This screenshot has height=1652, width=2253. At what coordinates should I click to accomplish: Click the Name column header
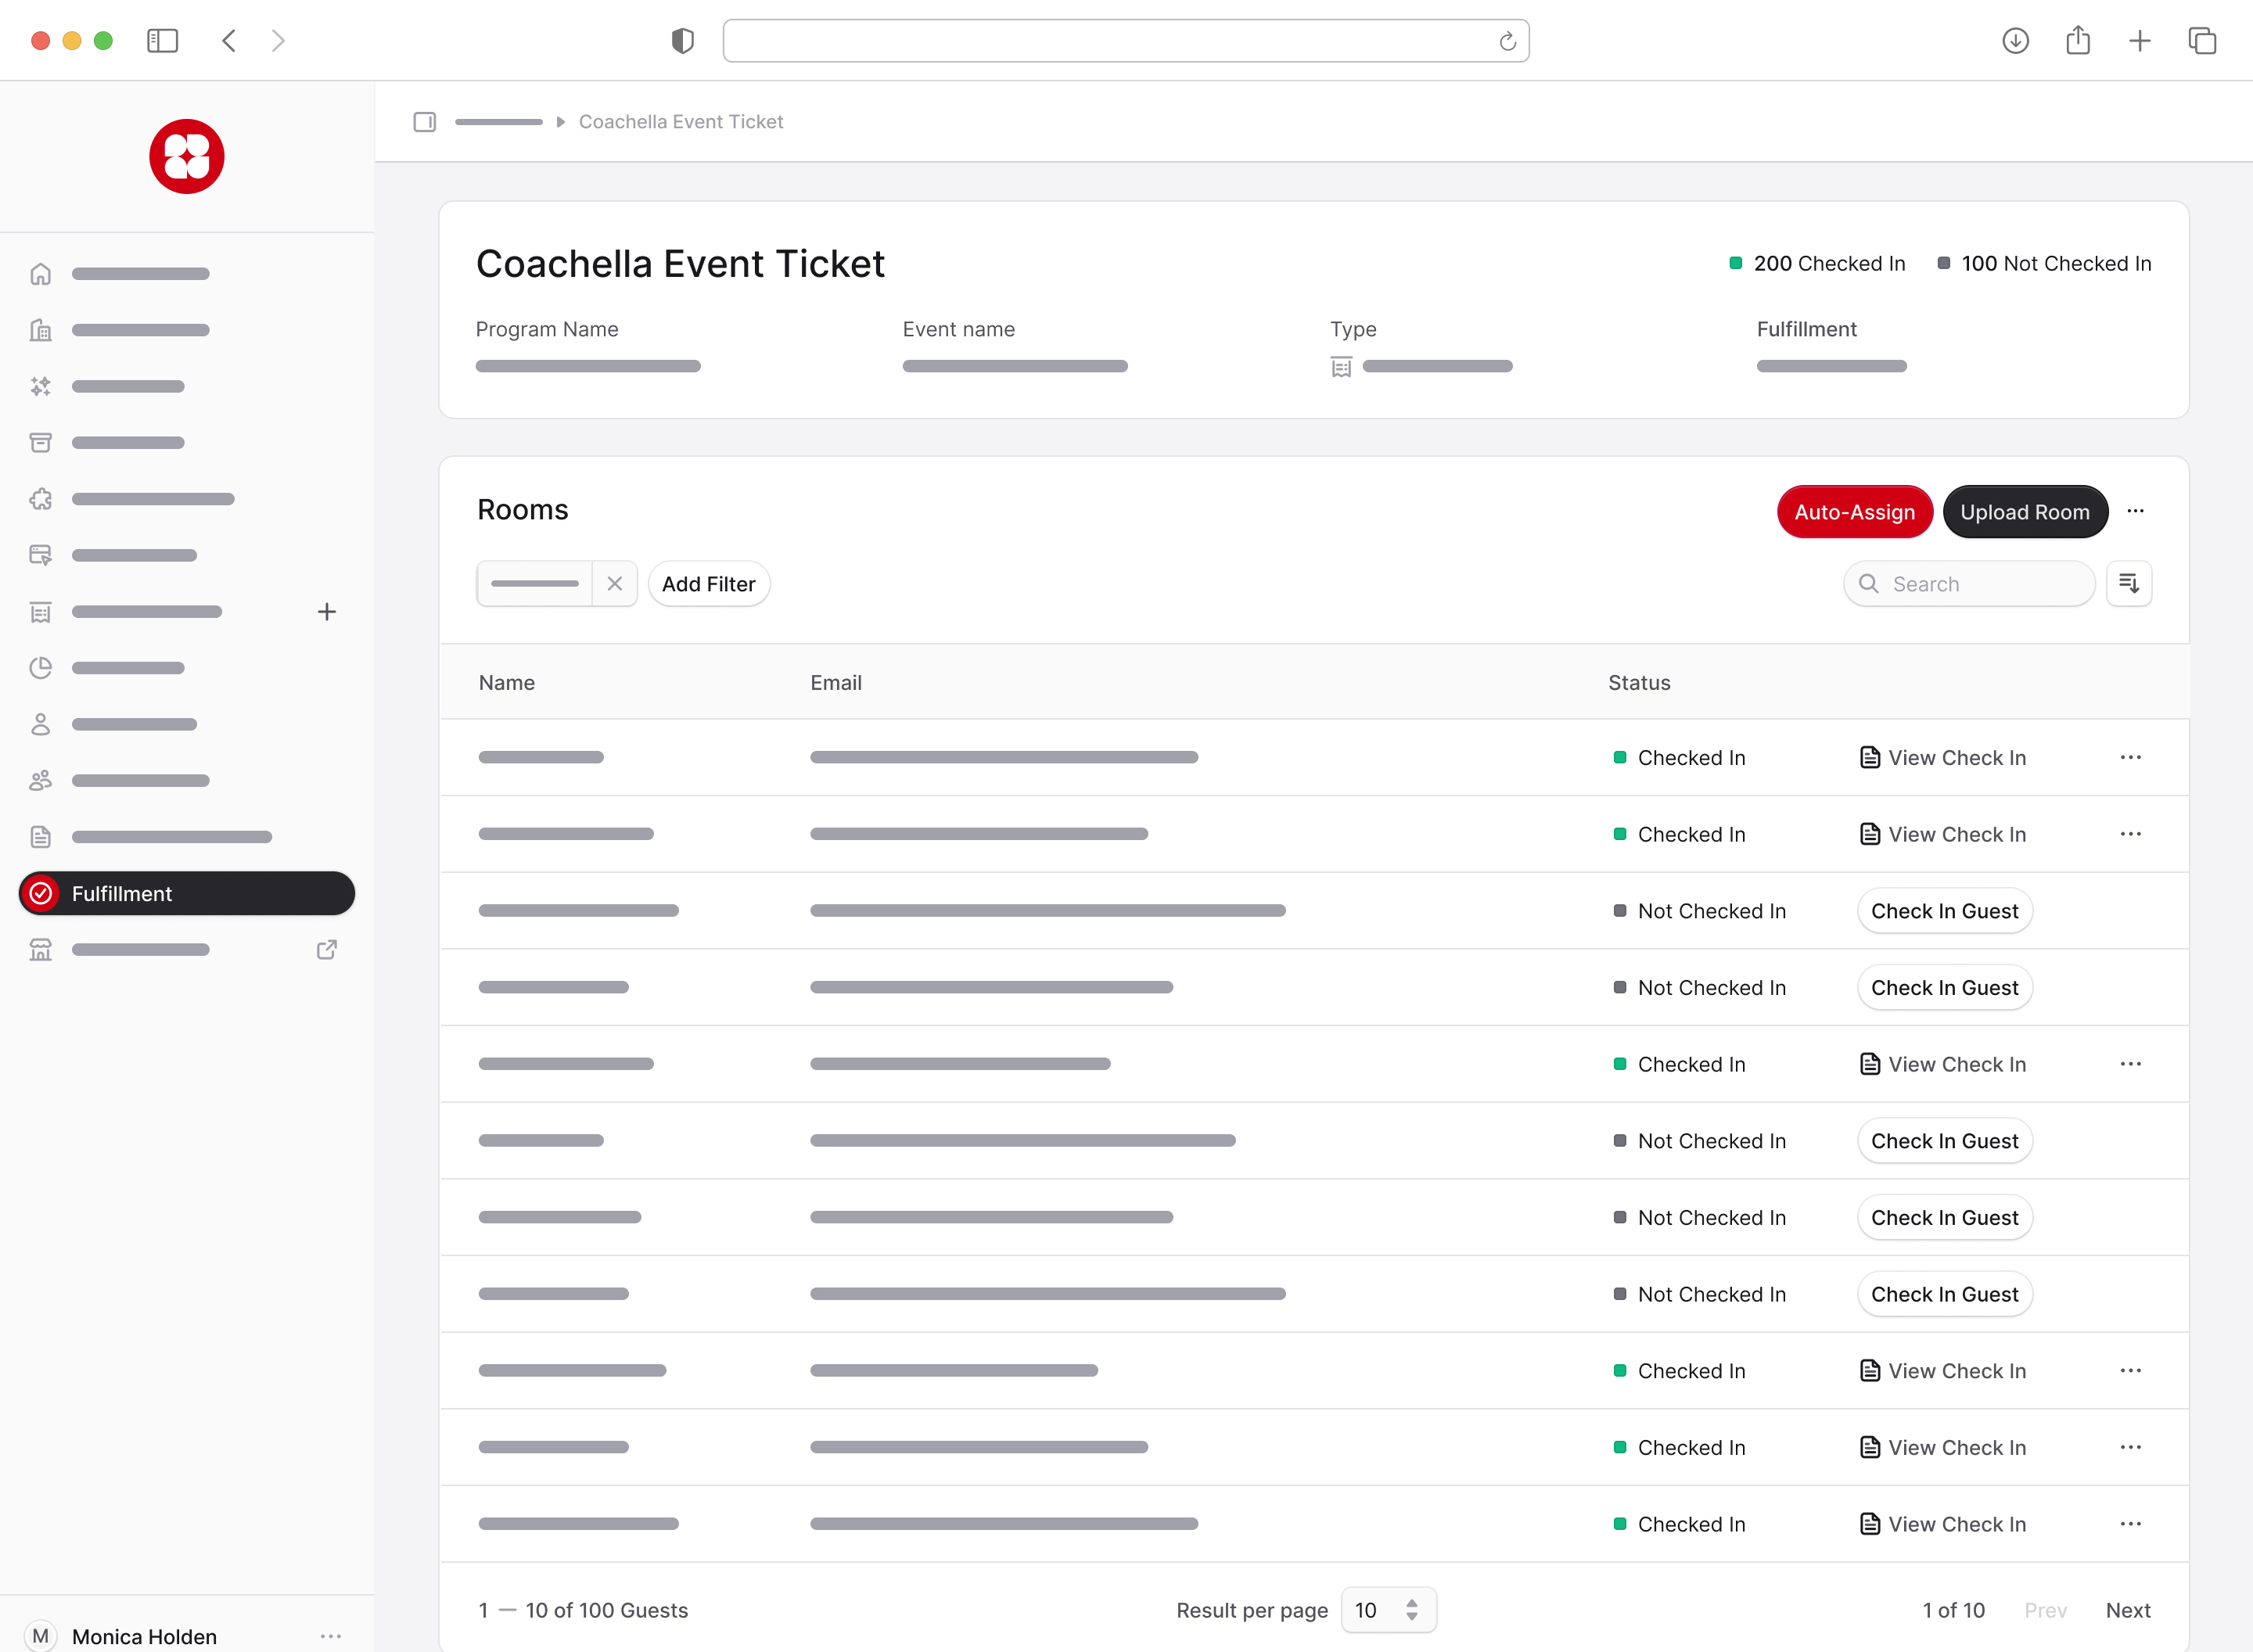[507, 682]
